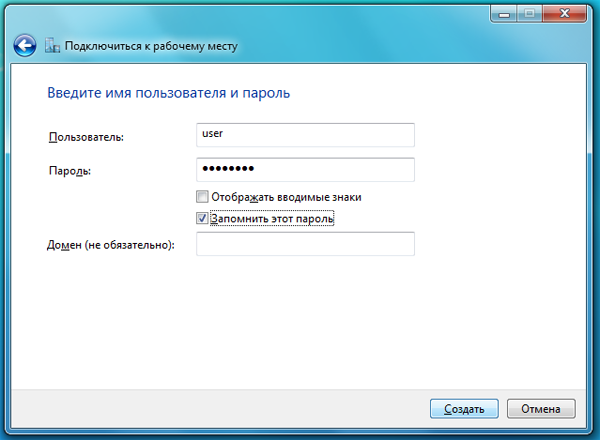
Task: Close the wizard with the red X
Action: tap(564, 14)
